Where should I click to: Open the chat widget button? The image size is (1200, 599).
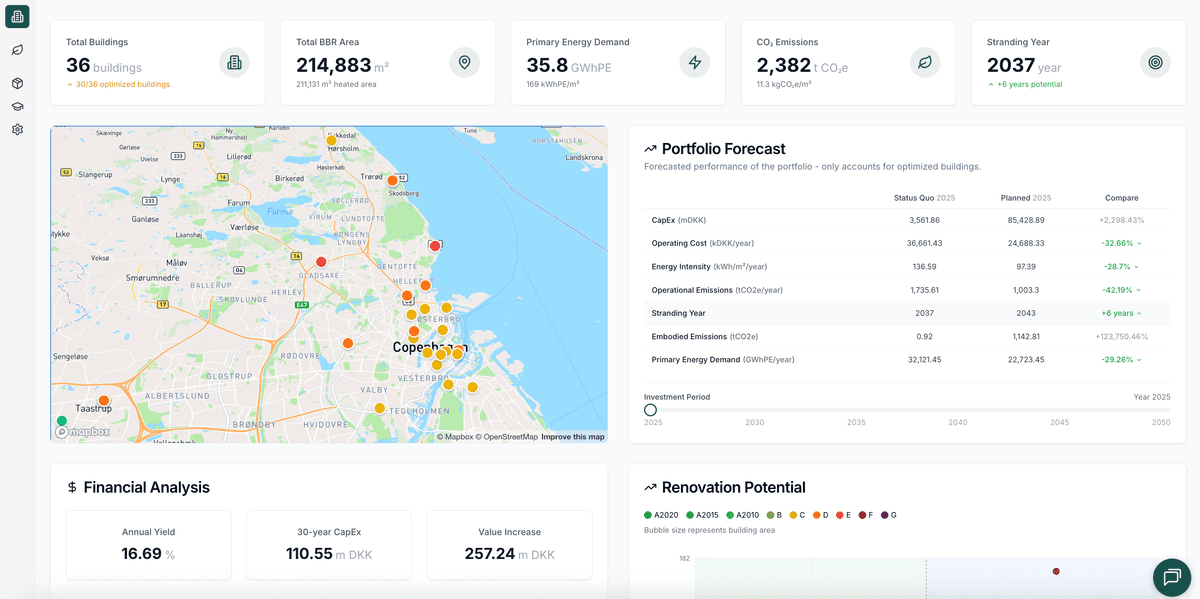point(1172,577)
